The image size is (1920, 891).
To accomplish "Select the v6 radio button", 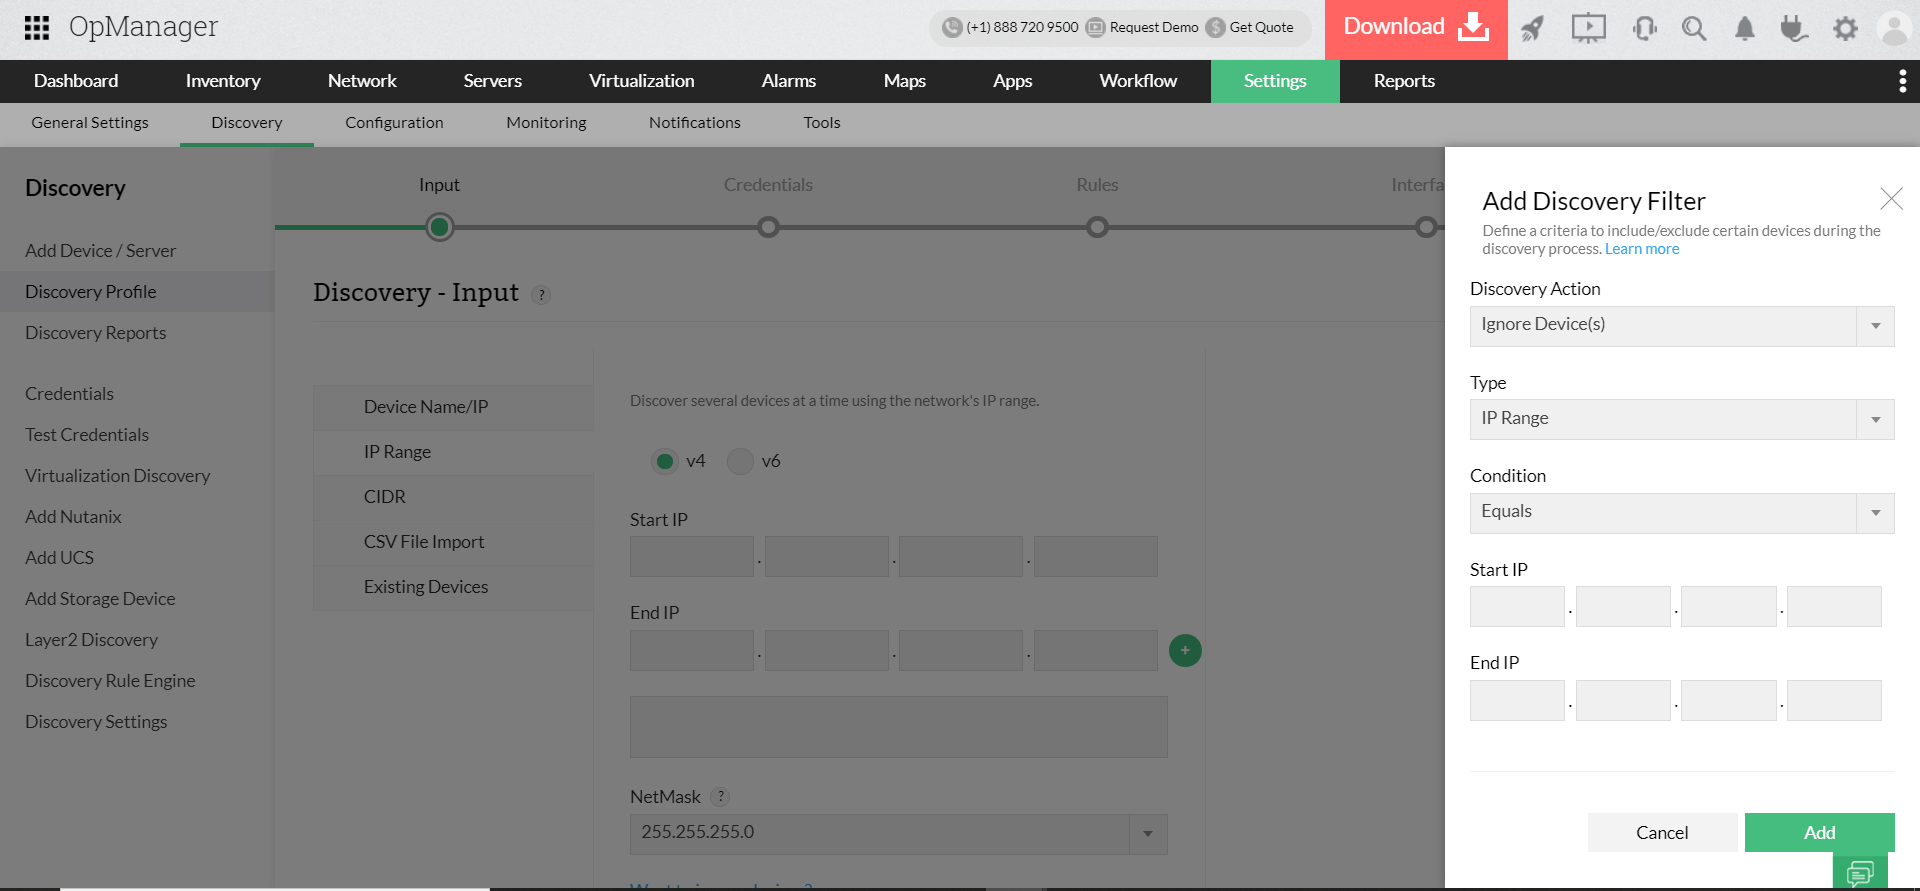I will 740,461.
